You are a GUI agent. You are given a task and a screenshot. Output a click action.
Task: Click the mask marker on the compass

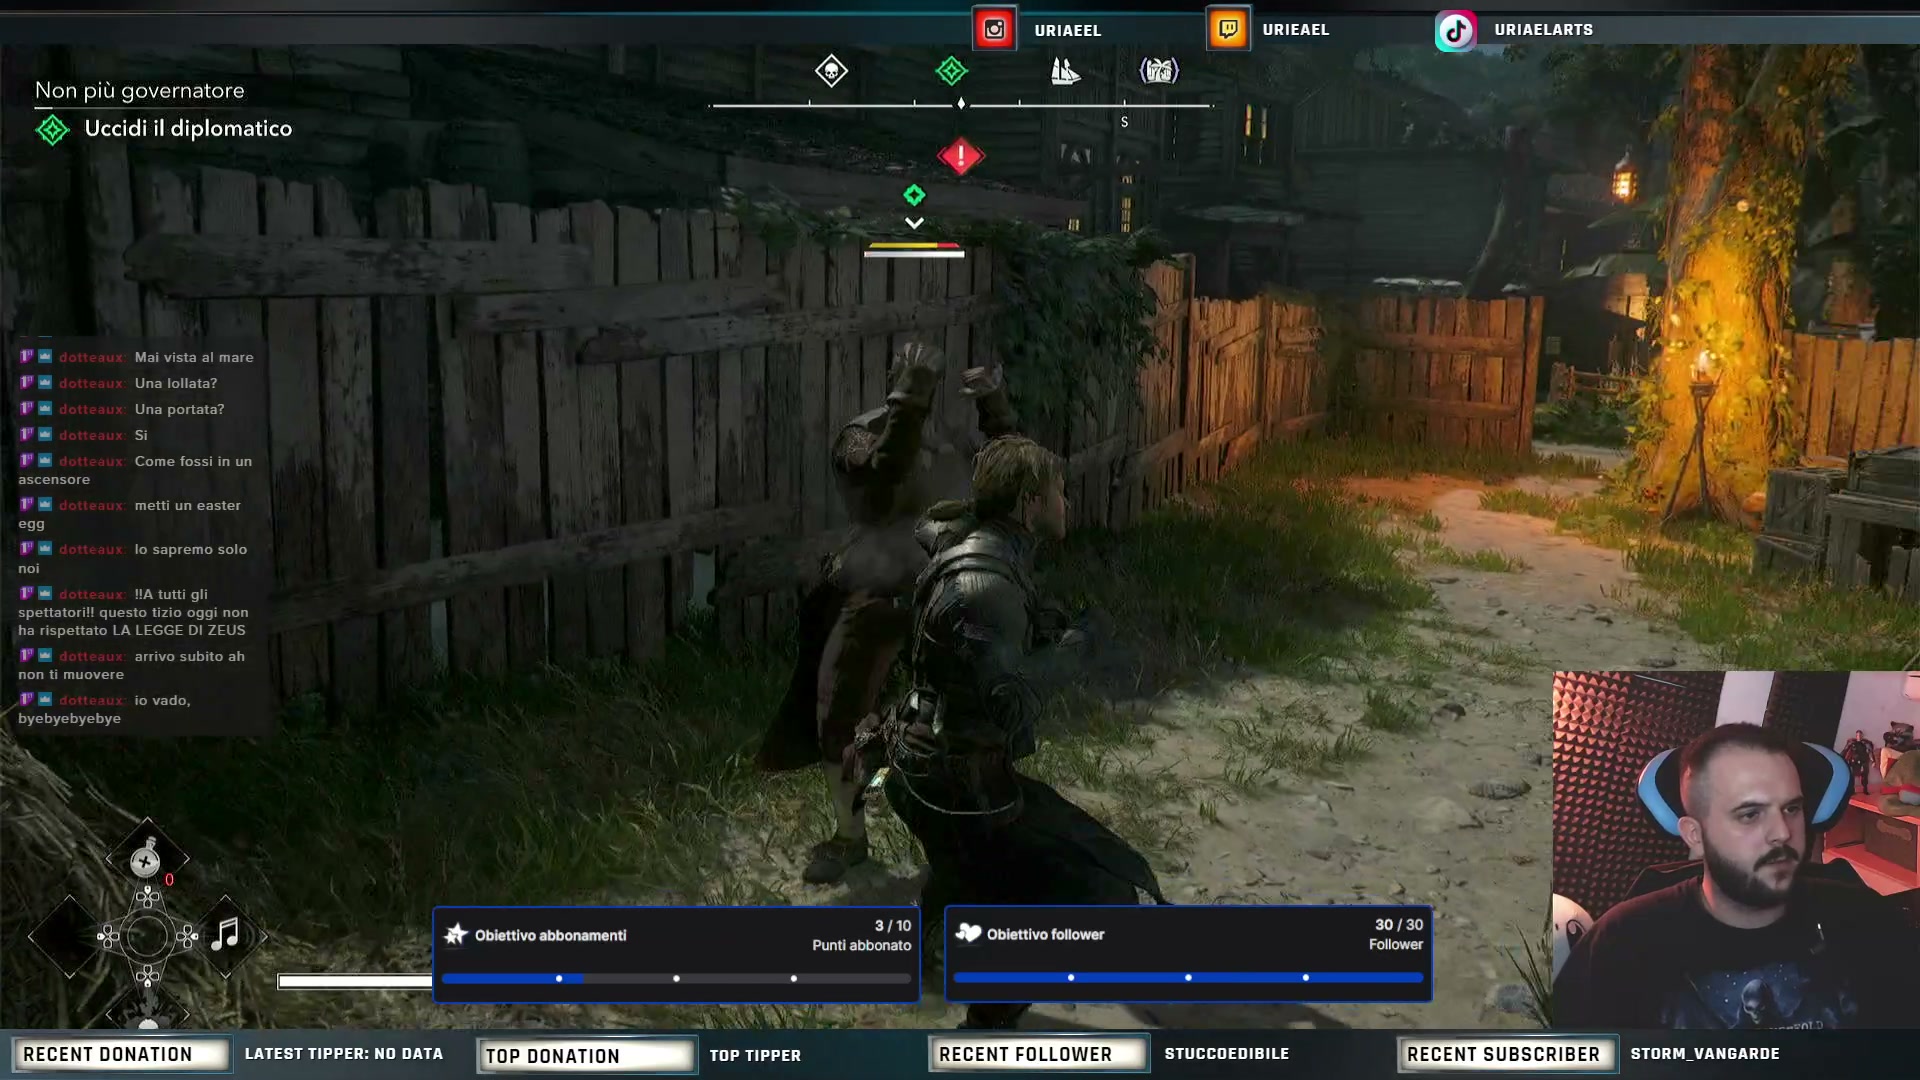pyautogui.click(x=1159, y=71)
